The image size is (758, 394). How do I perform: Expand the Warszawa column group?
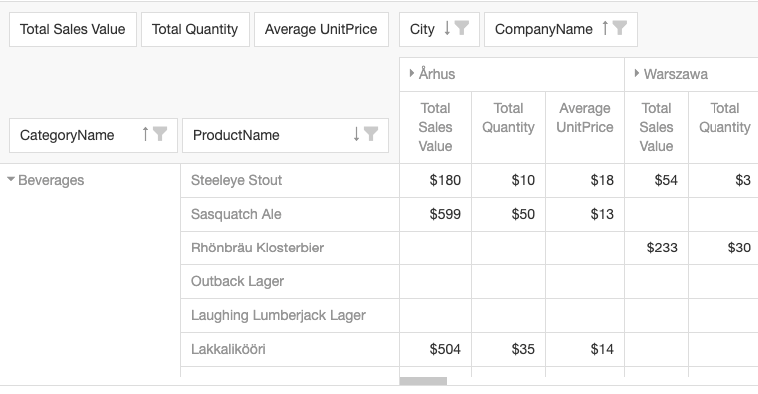(637, 73)
